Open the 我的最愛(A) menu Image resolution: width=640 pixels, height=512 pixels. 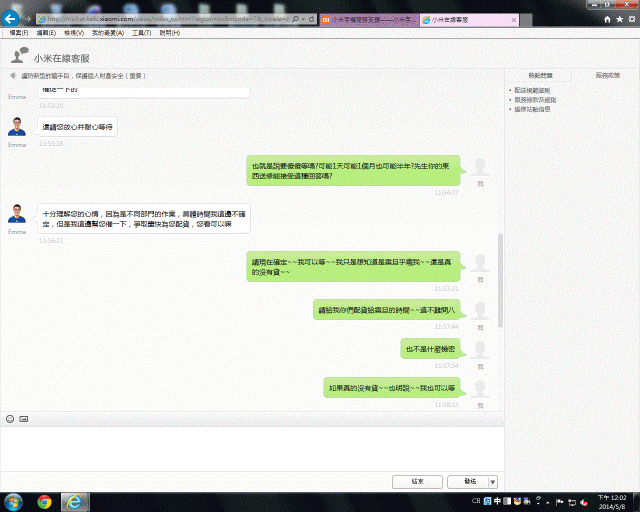[x=108, y=33]
